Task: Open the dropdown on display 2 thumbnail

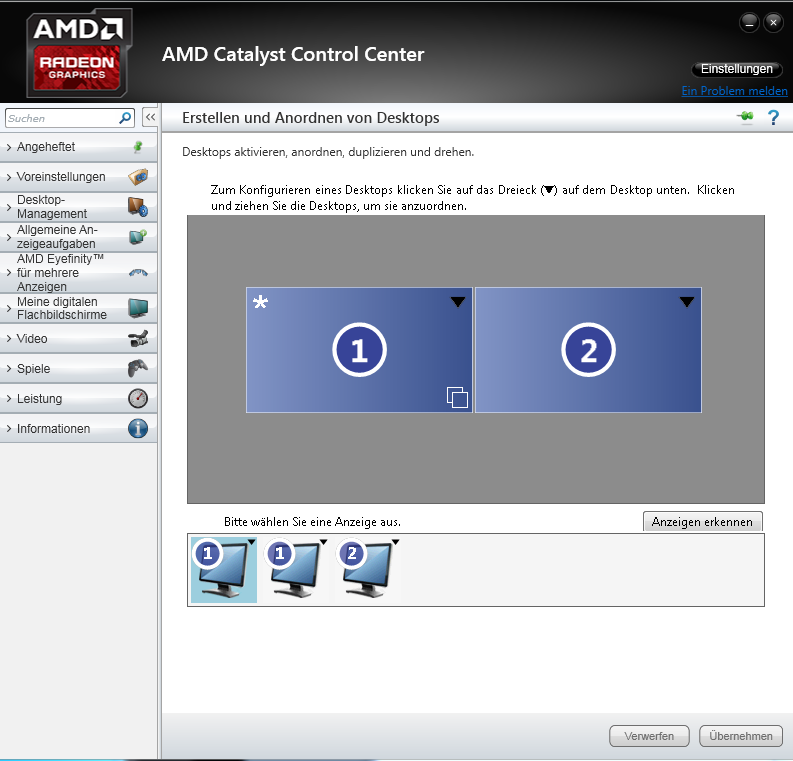Action: pos(395,542)
